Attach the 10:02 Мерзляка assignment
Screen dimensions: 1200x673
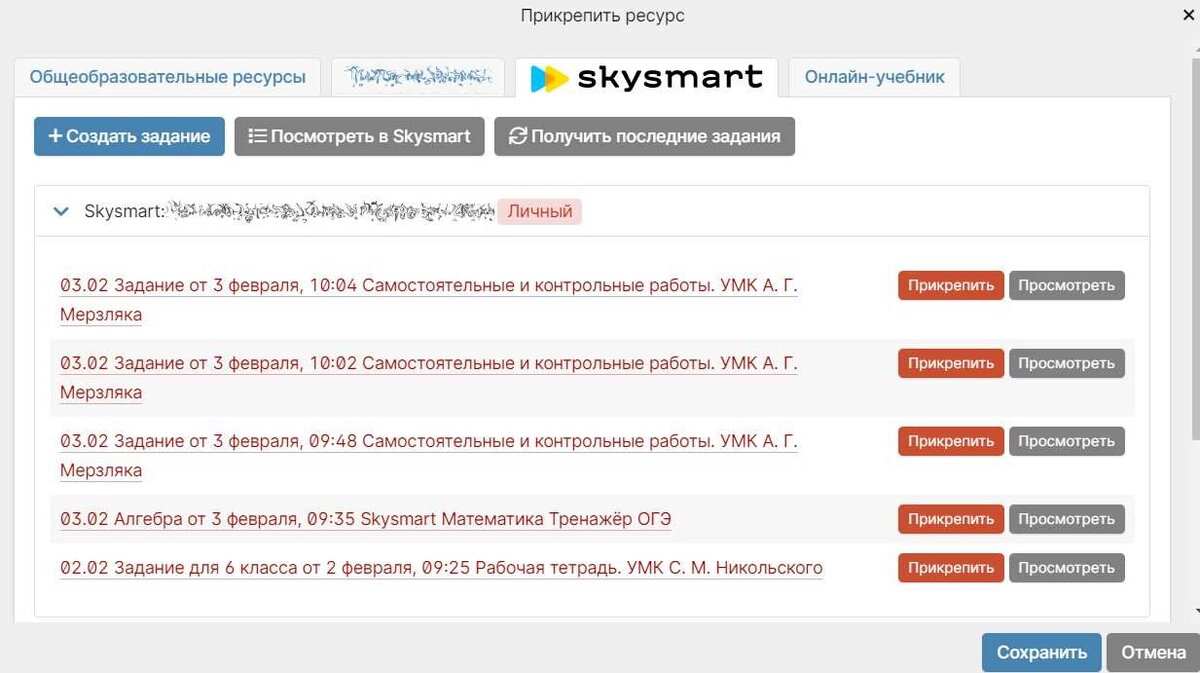[x=951, y=363]
